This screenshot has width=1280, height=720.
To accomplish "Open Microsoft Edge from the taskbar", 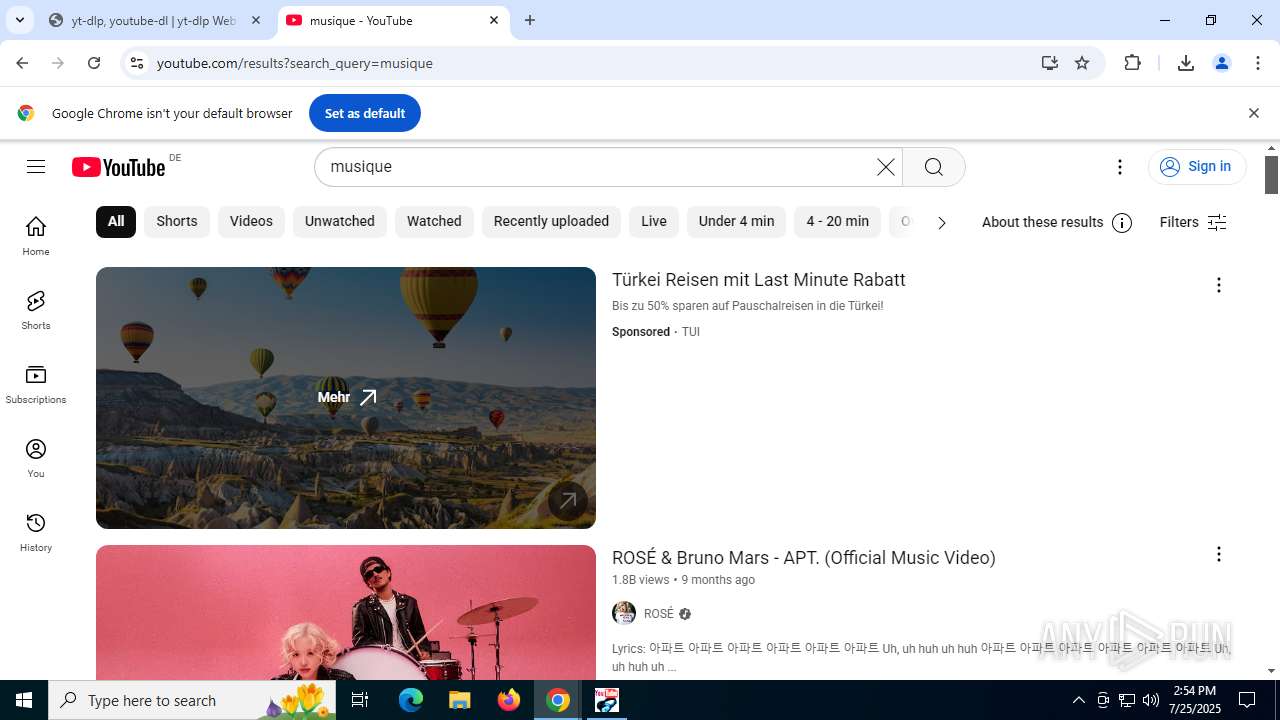I will coord(411,700).
